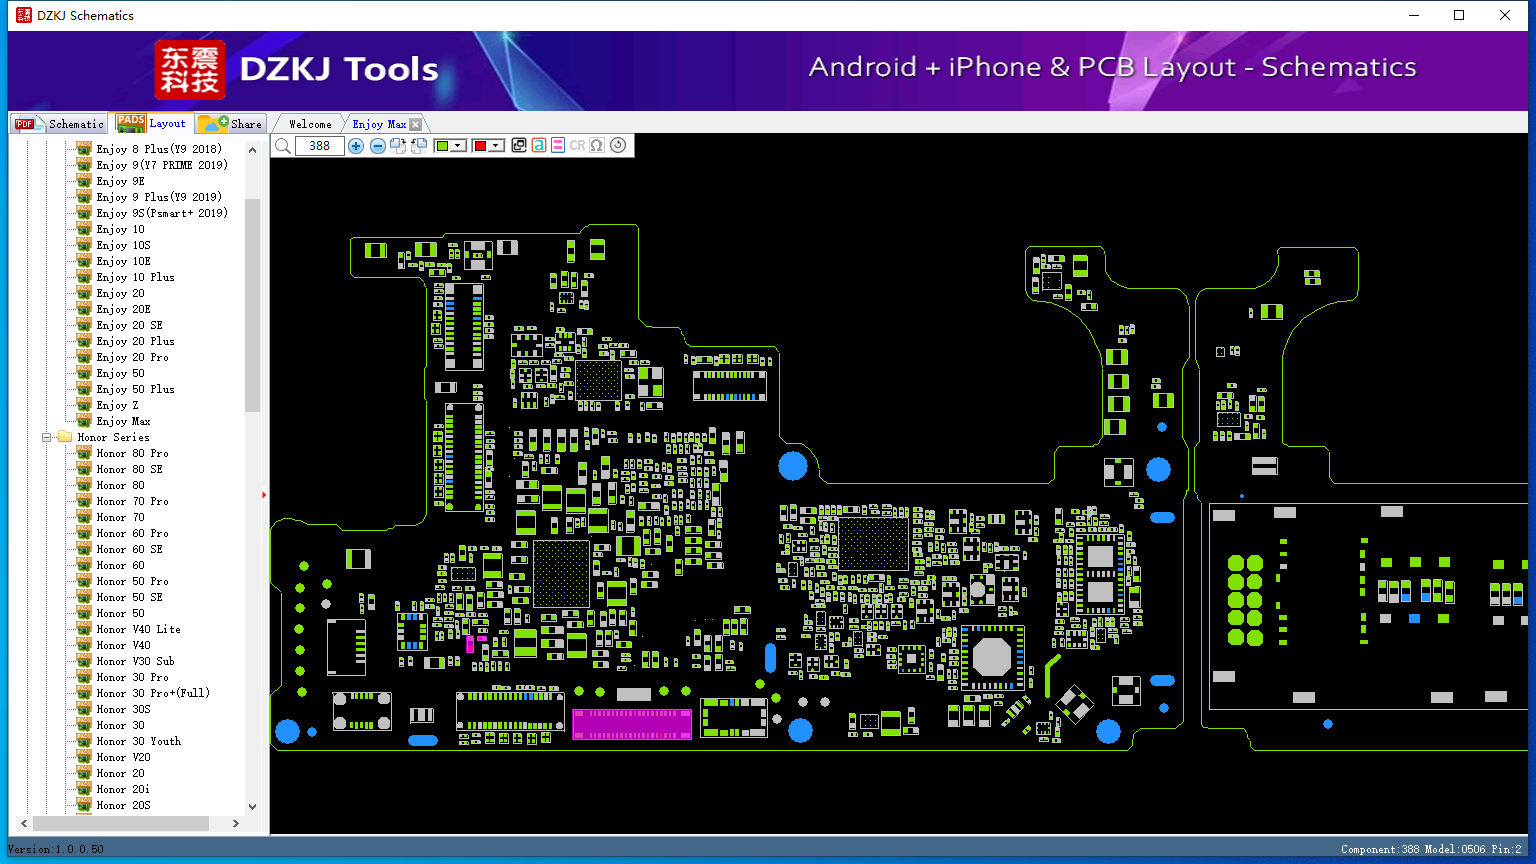Open the Enjoy 10 Plus entry
The width and height of the screenshot is (1536, 864).
135,277
